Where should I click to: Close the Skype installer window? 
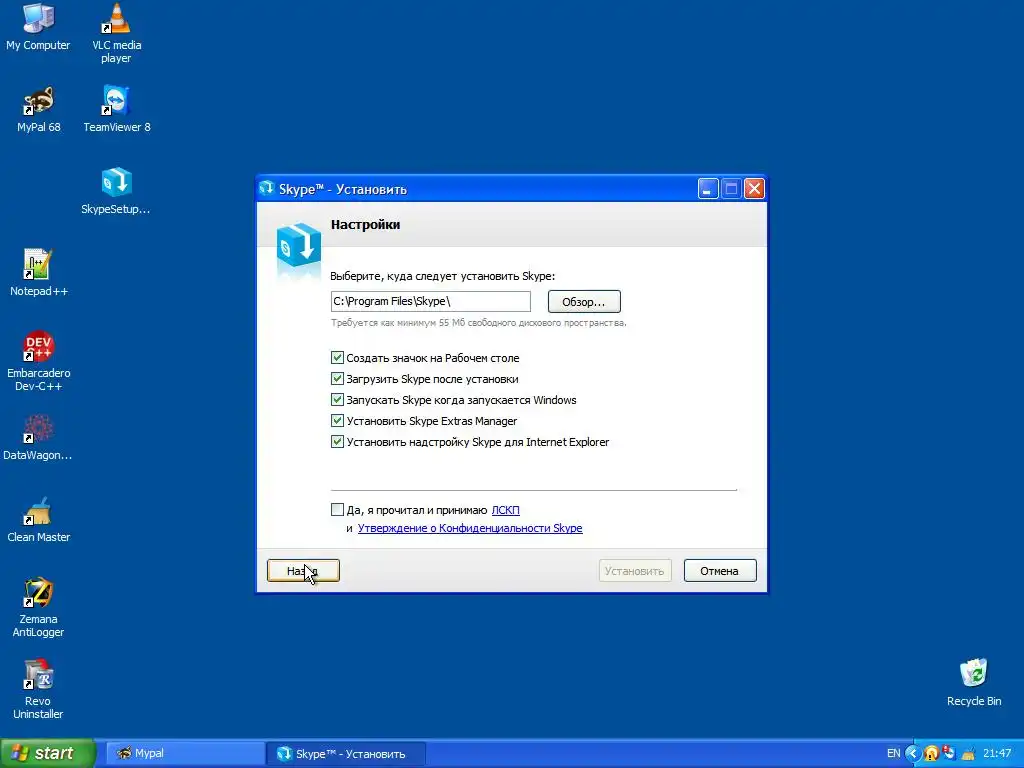pyautogui.click(x=754, y=189)
